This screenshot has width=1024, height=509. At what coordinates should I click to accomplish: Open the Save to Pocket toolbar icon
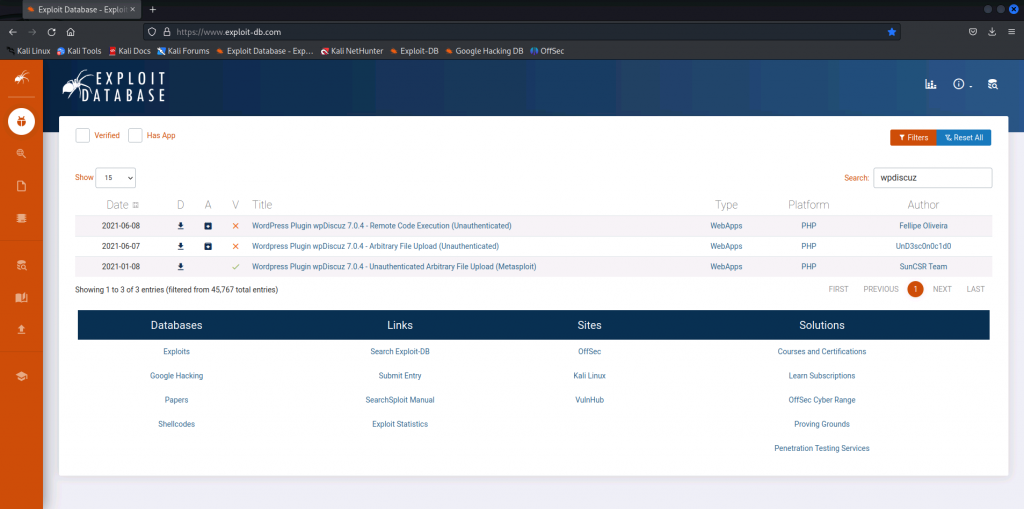click(972, 31)
